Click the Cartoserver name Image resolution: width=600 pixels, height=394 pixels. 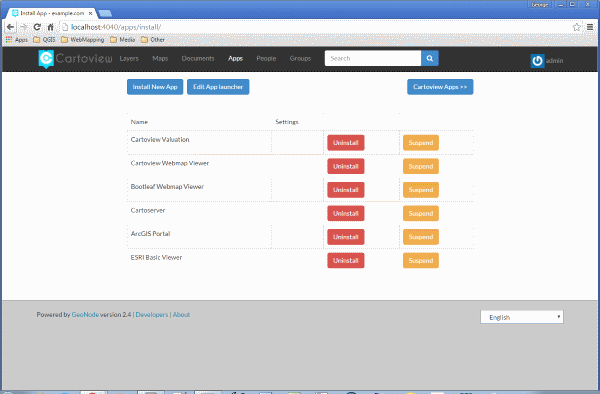pyautogui.click(x=148, y=210)
